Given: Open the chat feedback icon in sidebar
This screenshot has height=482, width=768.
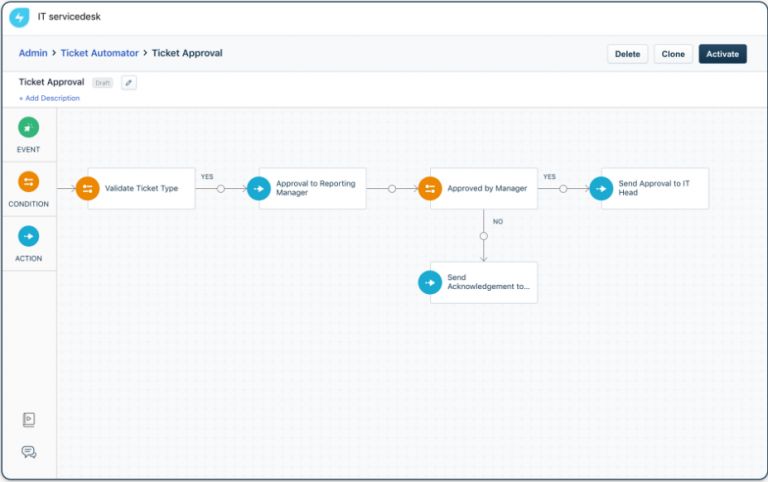Looking at the screenshot, I should click(29, 452).
